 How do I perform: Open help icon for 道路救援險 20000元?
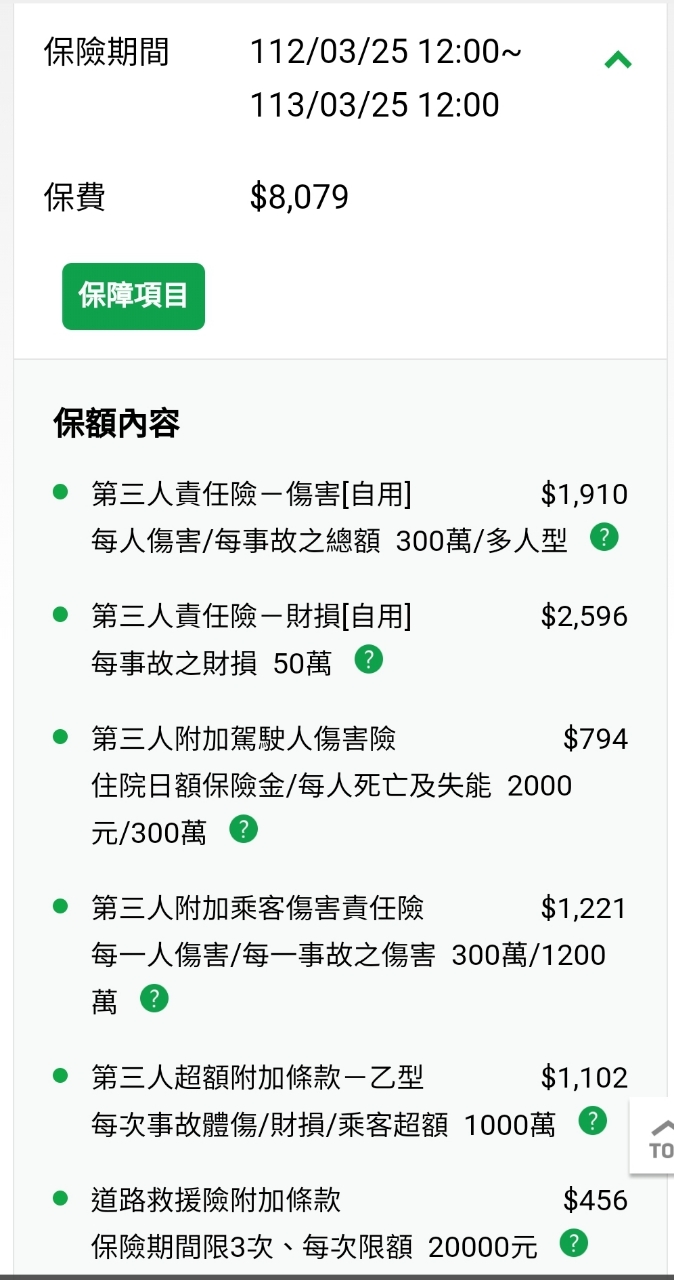(x=573, y=1243)
